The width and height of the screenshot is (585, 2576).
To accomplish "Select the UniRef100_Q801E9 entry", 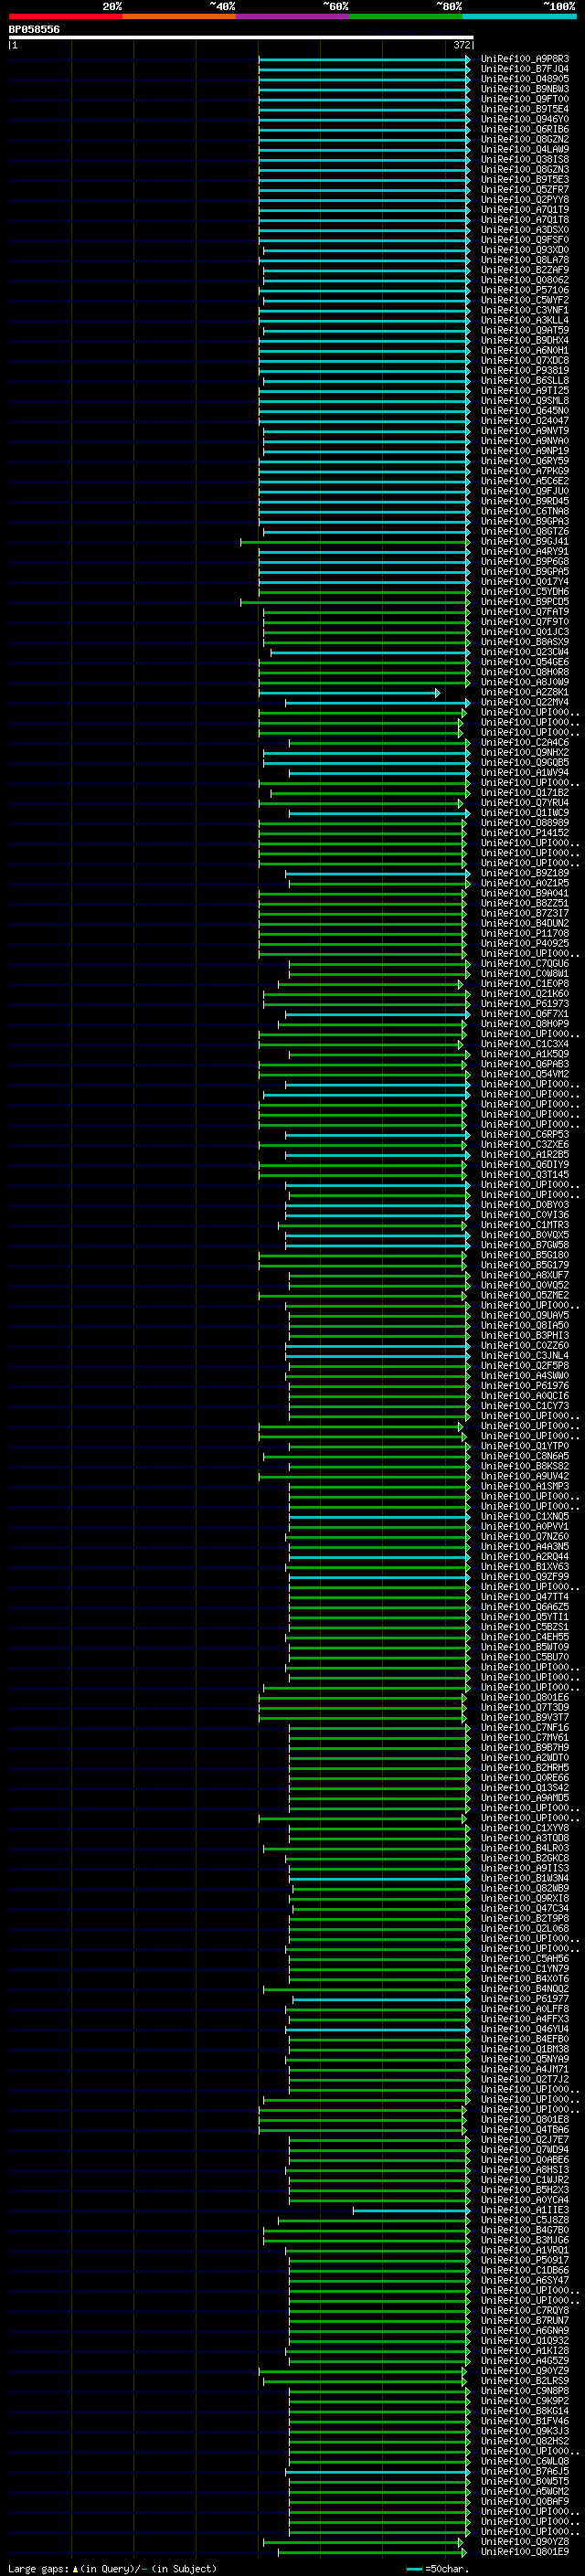I will [524, 2551].
